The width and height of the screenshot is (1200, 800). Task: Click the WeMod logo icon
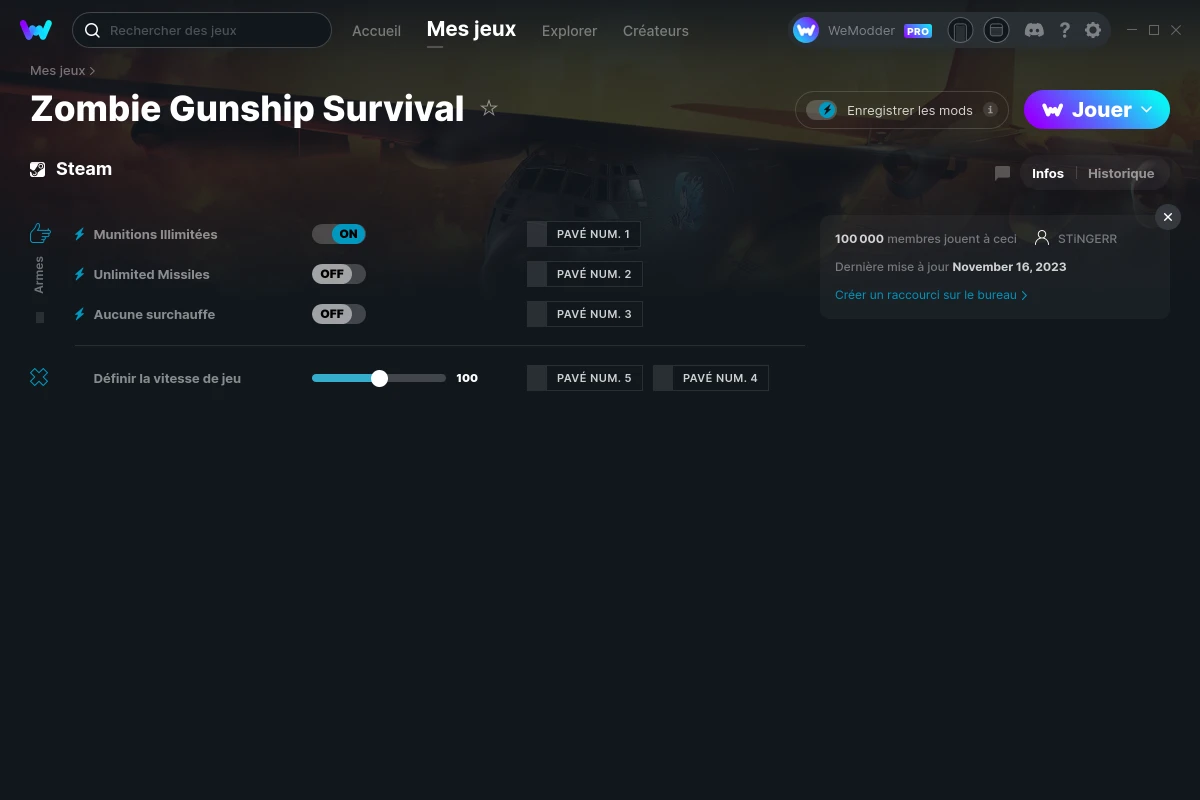(36, 30)
